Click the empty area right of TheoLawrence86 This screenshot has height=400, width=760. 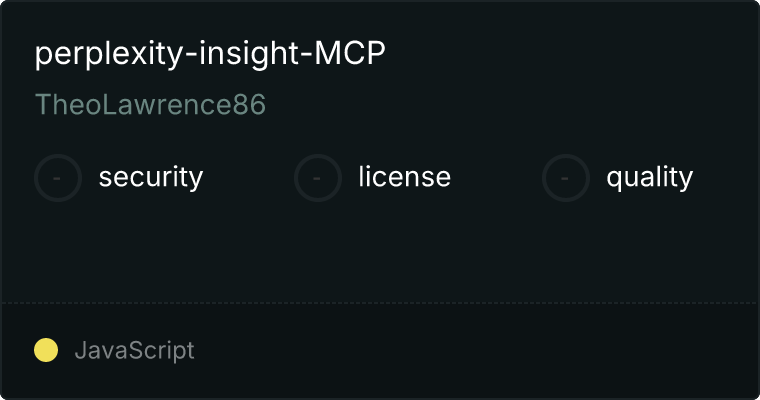click(x=509, y=104)
